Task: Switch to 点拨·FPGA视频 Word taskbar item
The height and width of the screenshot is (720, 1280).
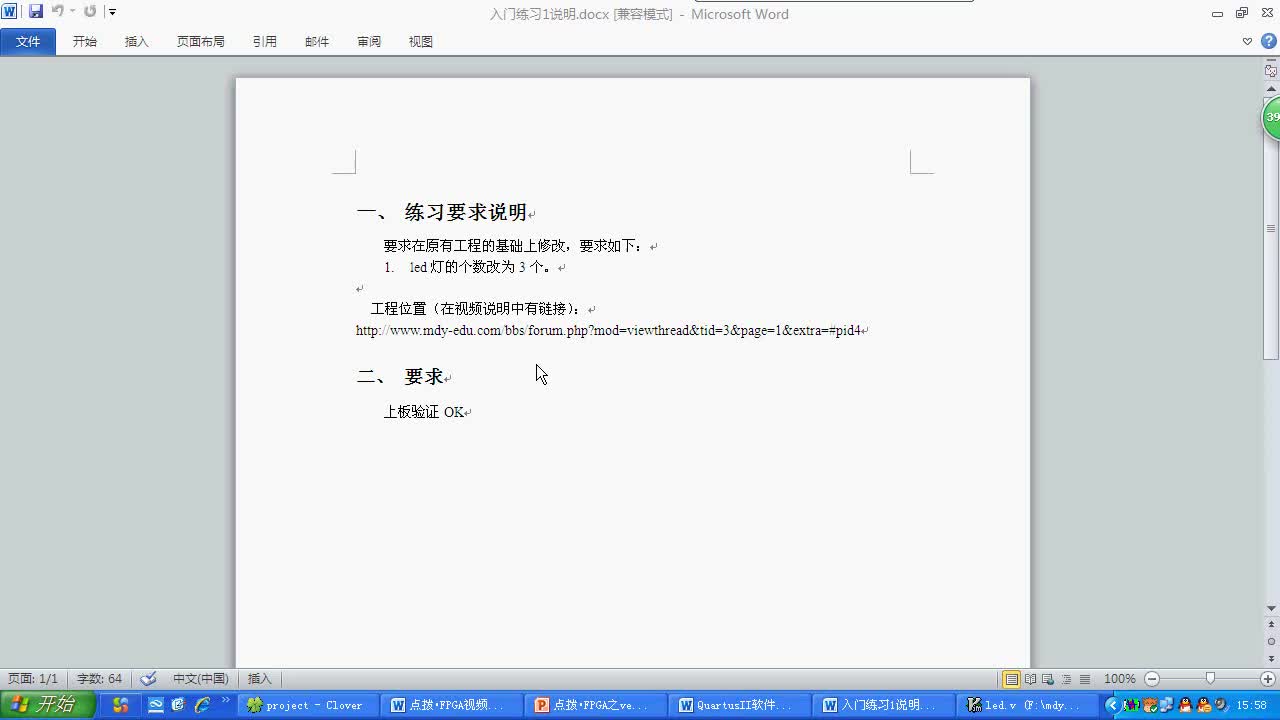Action: [x=454, y=705]
